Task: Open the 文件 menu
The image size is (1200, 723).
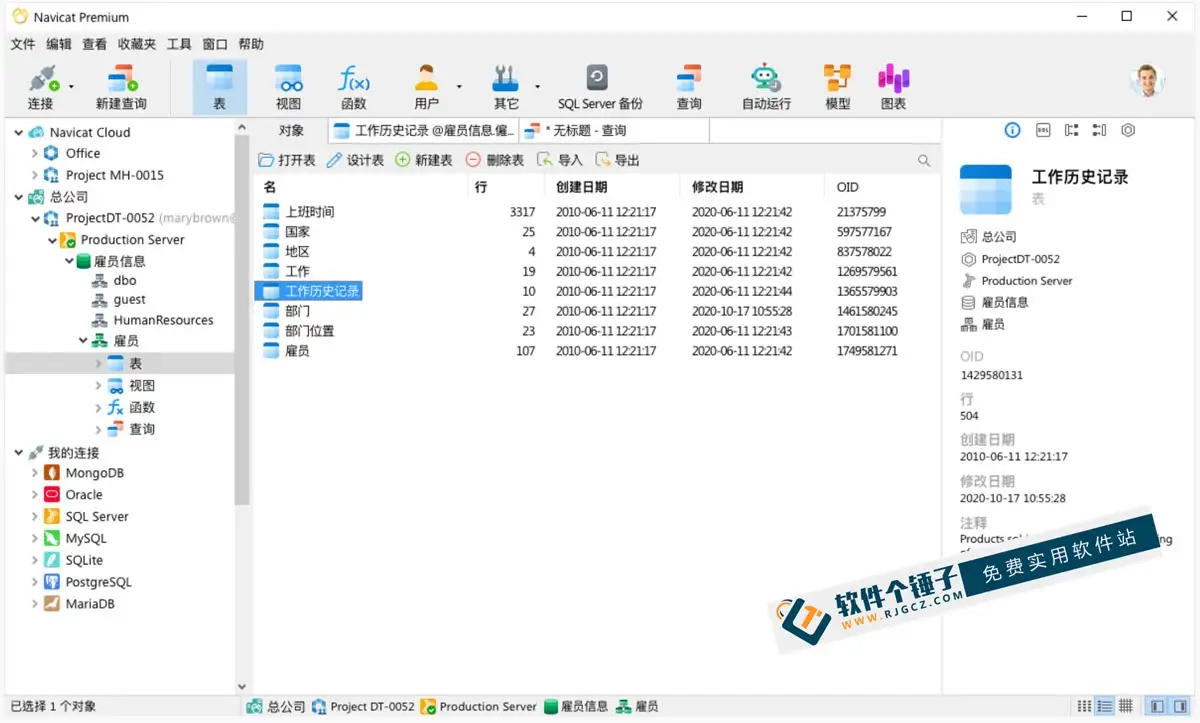Action: (23, 44)
